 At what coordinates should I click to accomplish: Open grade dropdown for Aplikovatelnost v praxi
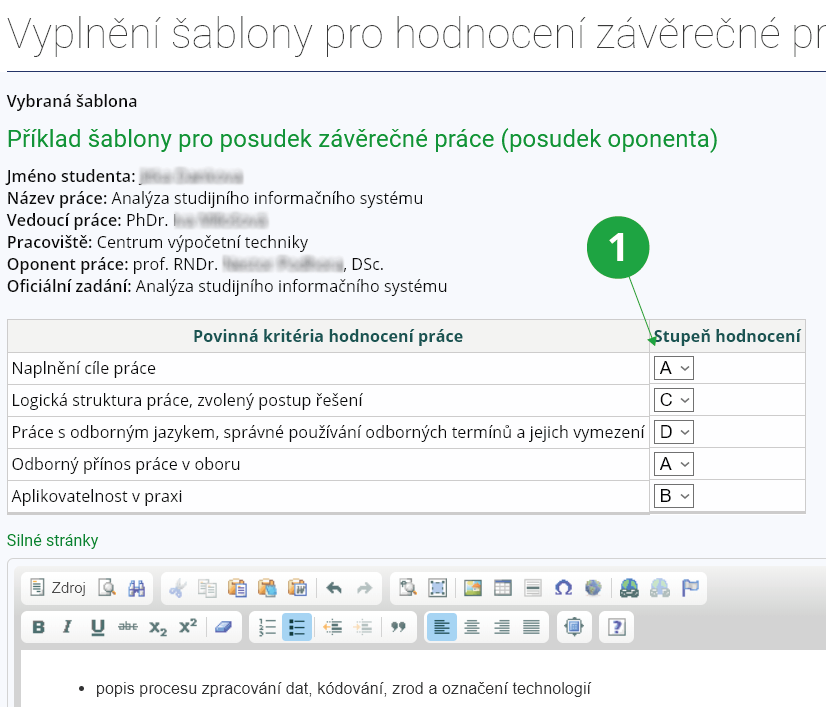673,496
